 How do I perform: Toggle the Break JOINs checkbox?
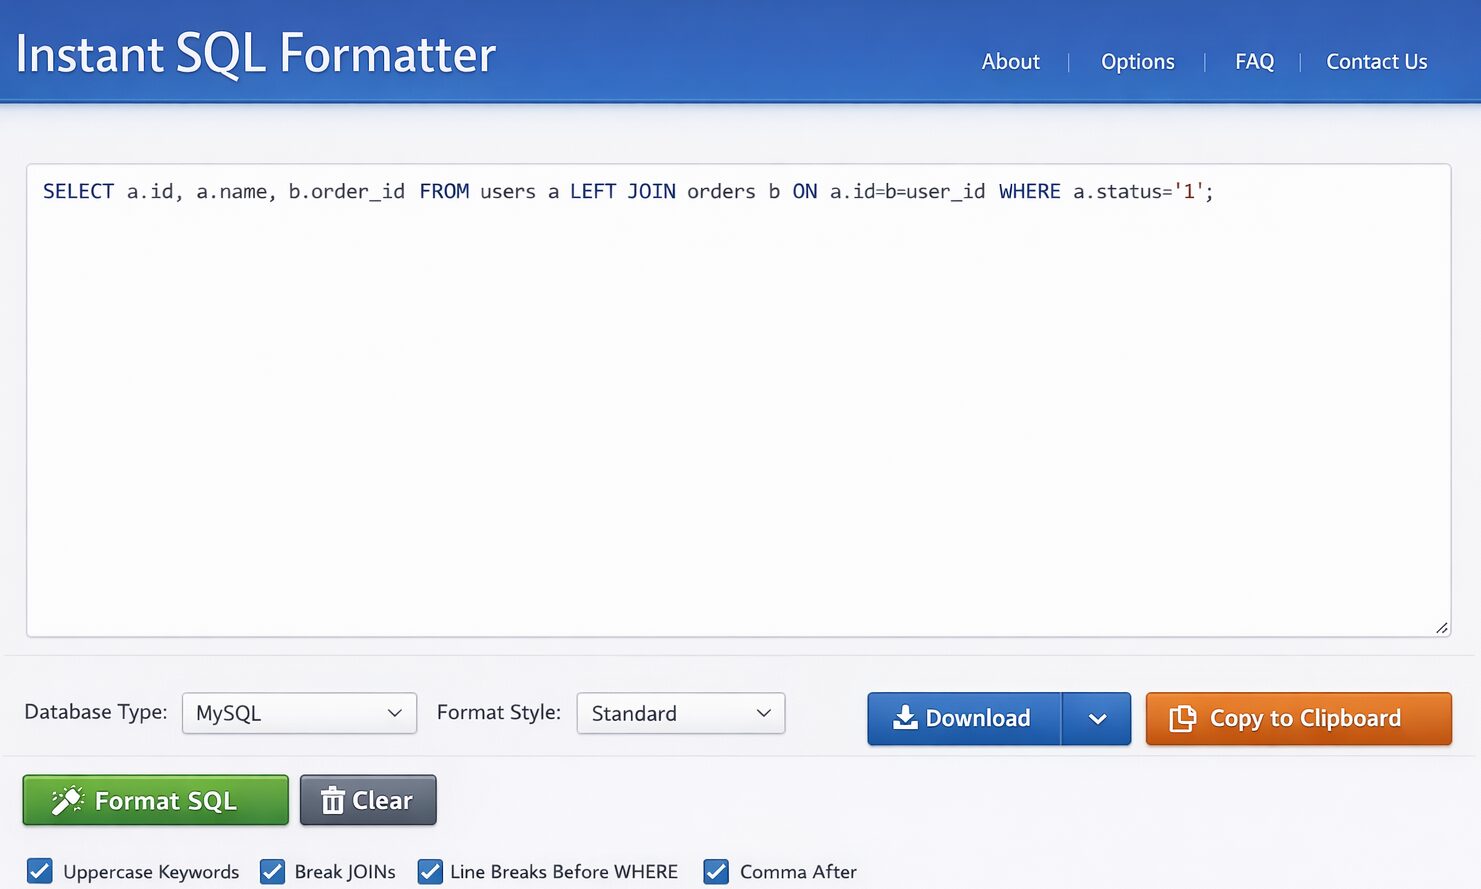(x=272, y=871)
